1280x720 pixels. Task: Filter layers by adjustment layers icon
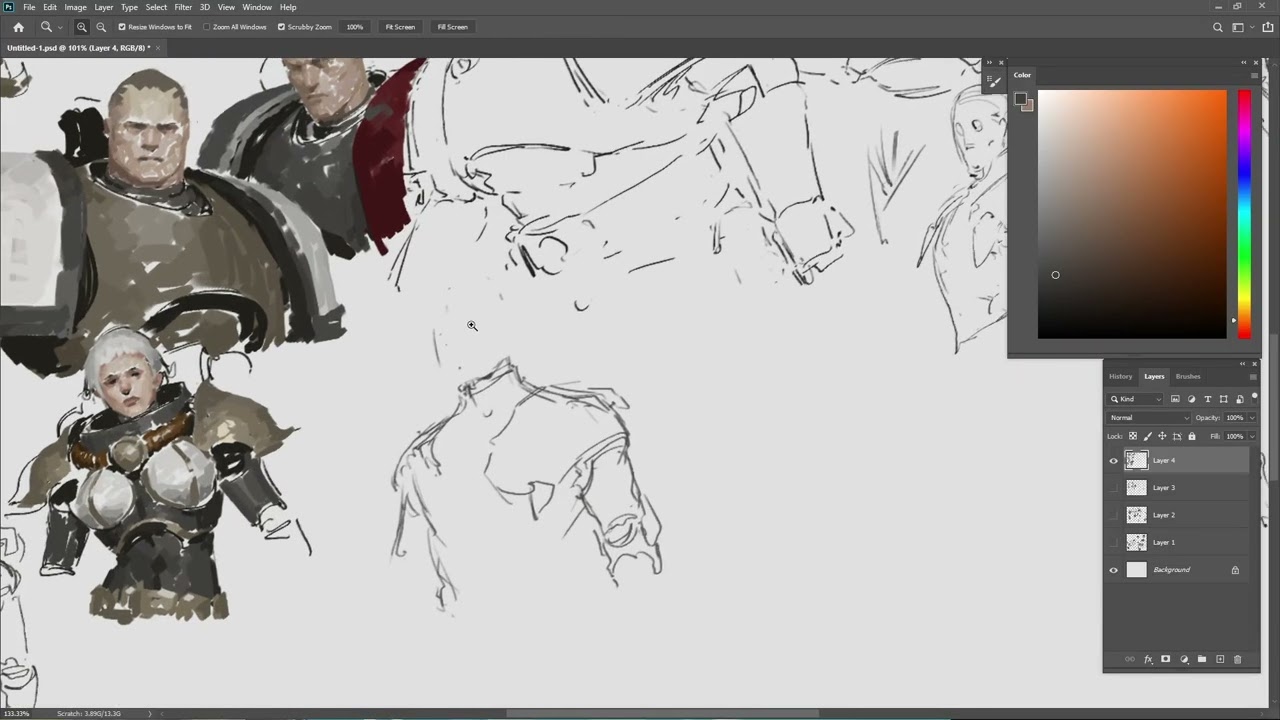click(1191, 399)
